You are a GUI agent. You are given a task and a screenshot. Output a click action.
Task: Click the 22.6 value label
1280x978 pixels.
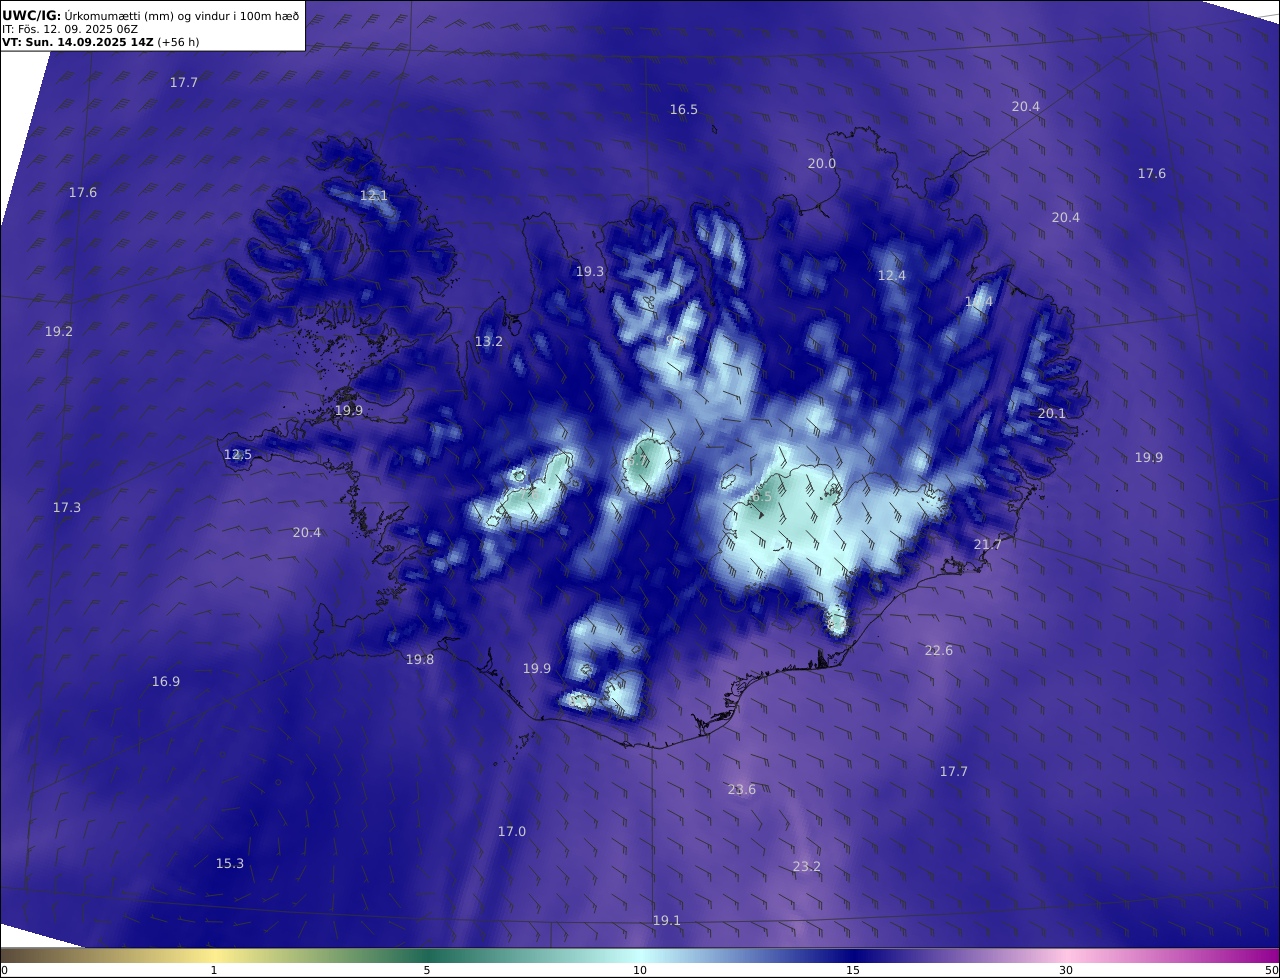tap(939, 651)
